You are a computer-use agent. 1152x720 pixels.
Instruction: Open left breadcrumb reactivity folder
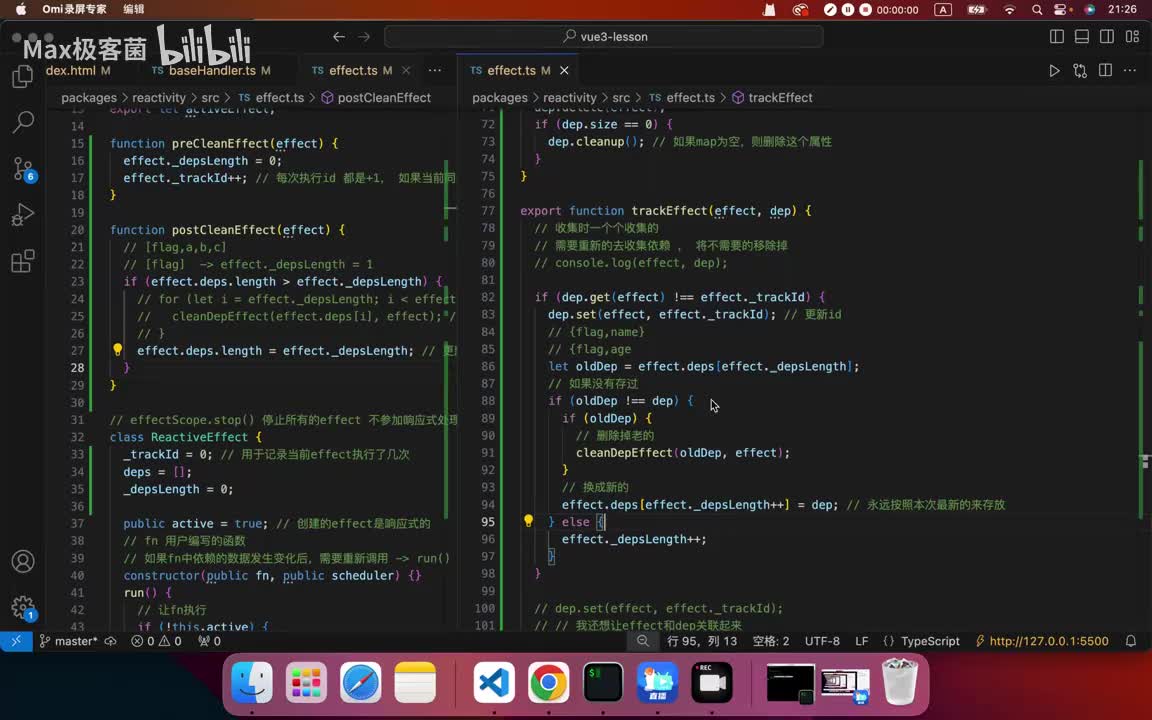point(159,98)
